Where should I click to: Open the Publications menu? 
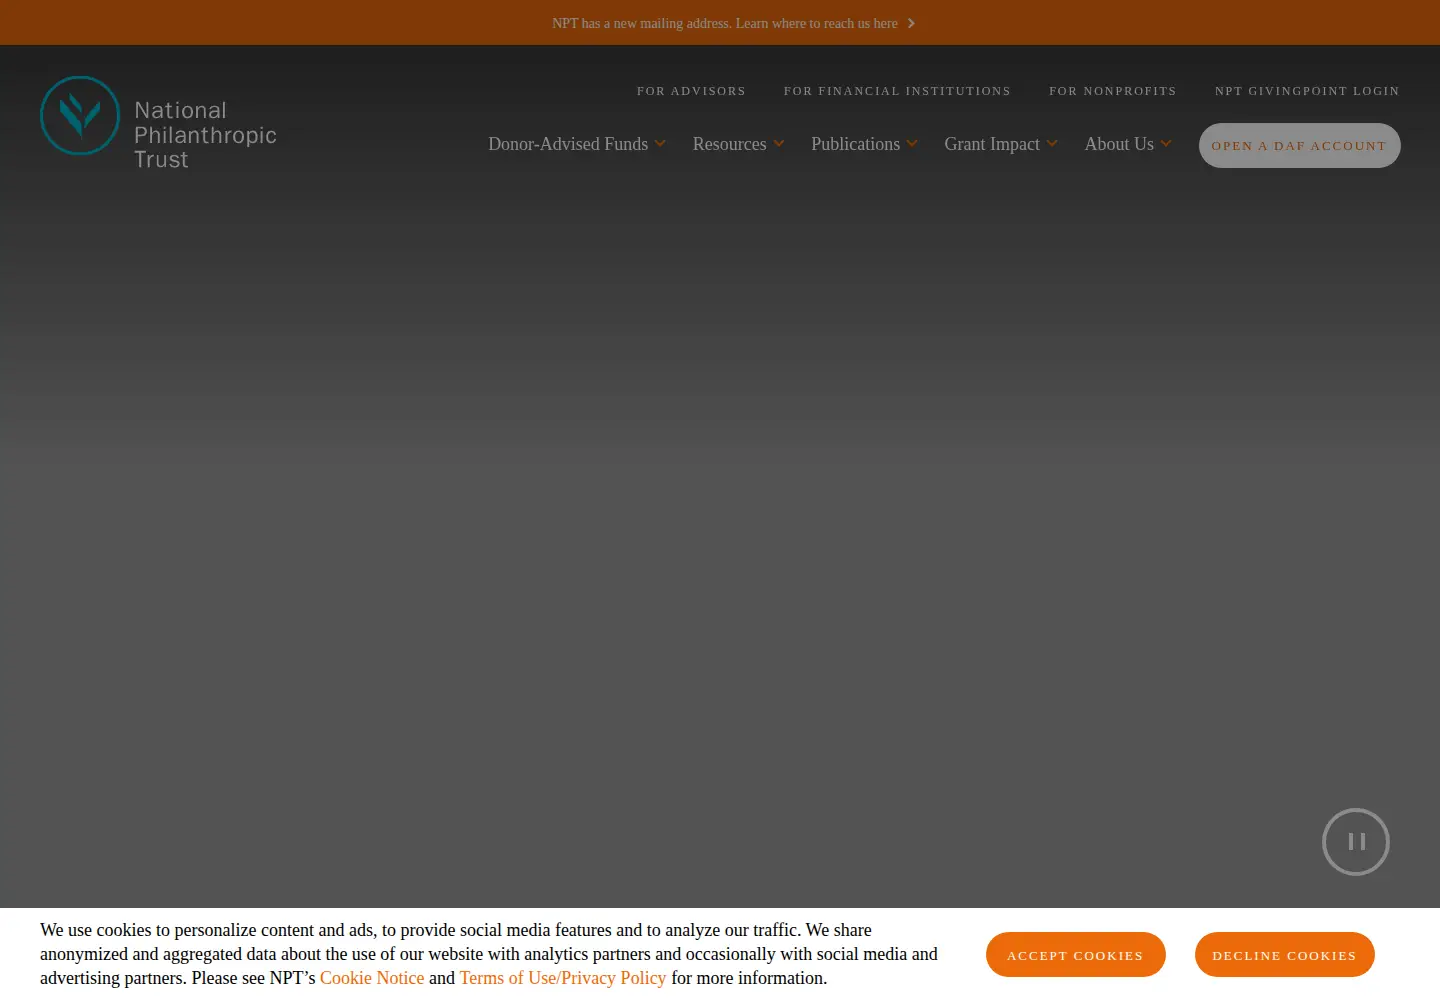(x=855, y=144)
